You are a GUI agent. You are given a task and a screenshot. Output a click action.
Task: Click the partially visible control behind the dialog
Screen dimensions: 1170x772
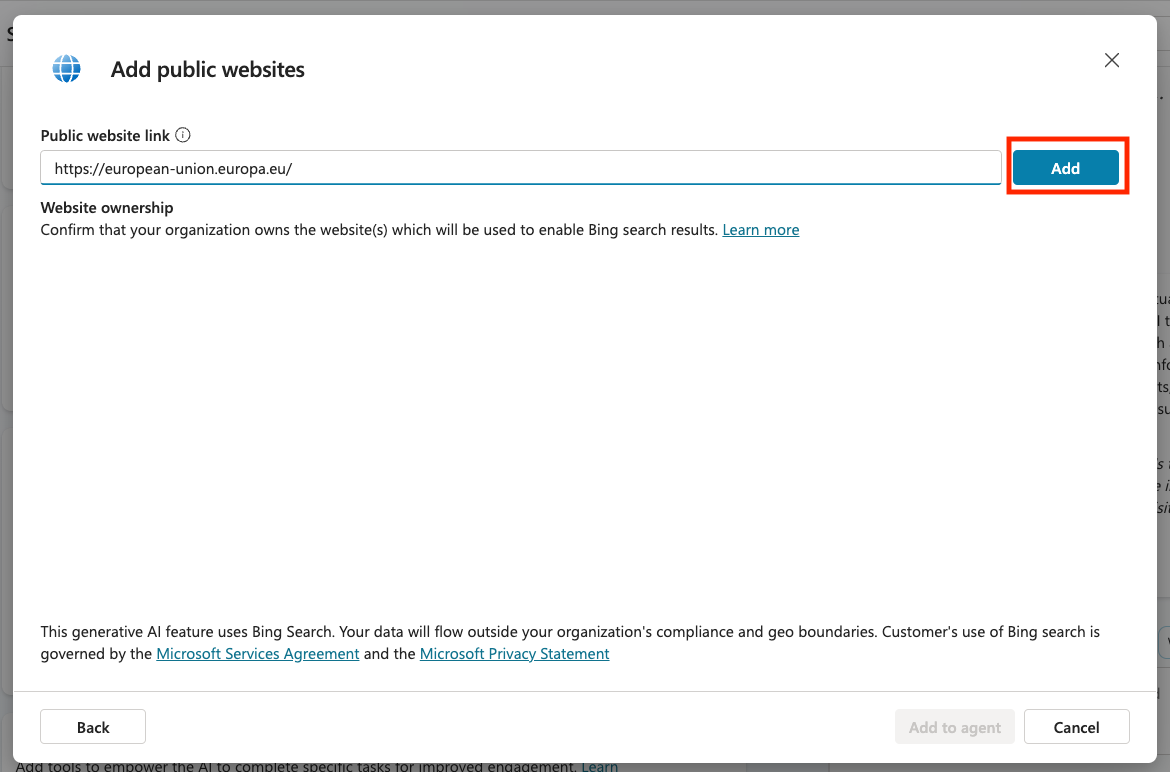click(x=12, y=33)
